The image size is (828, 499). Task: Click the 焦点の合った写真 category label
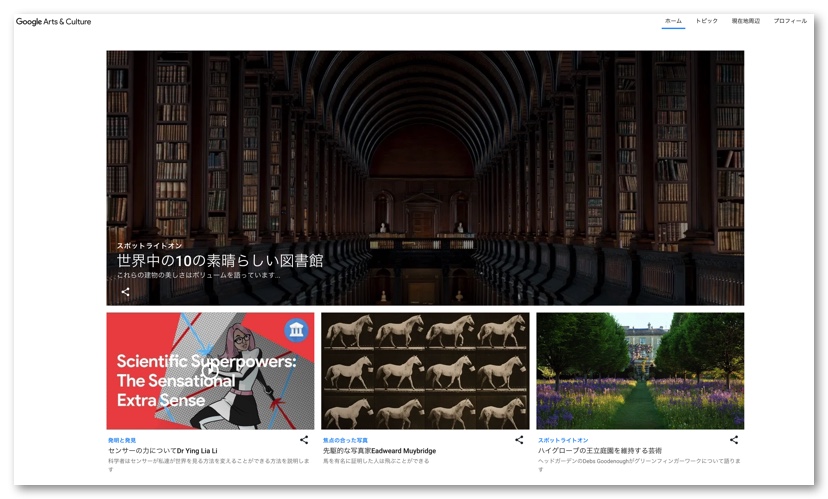click(345, 440)
